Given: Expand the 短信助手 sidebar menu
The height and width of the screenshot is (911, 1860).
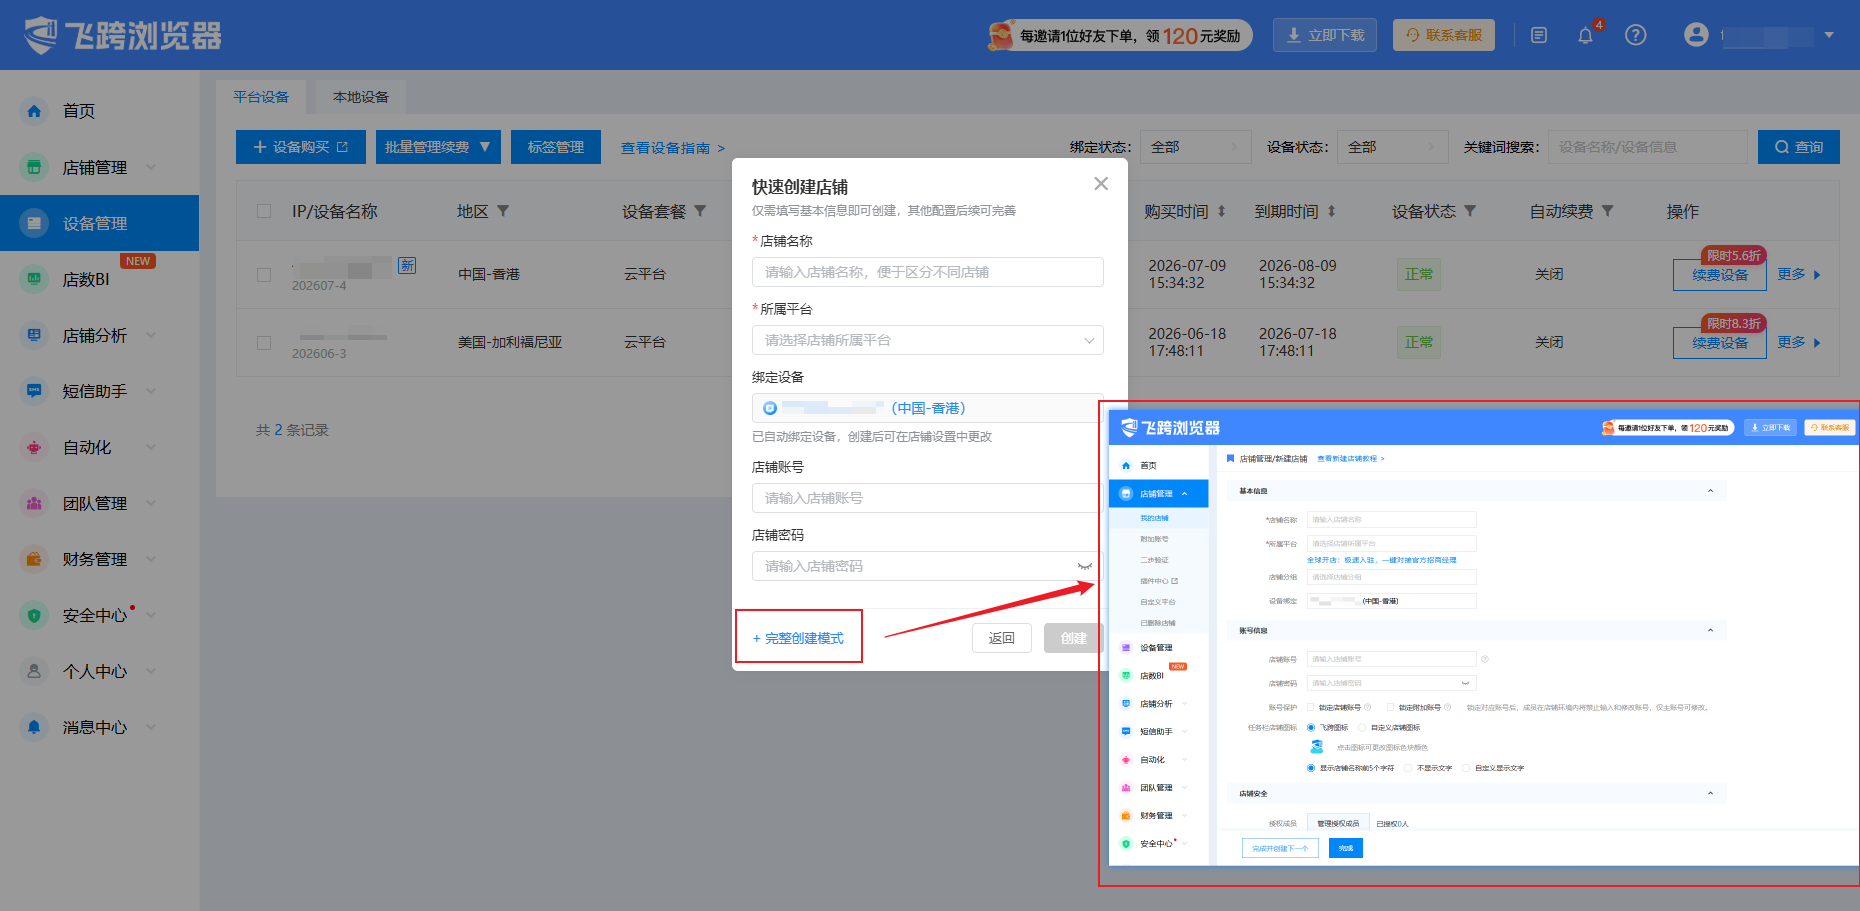Looking at the screenshot, I should pyautogui.click(x=151, y=391).
